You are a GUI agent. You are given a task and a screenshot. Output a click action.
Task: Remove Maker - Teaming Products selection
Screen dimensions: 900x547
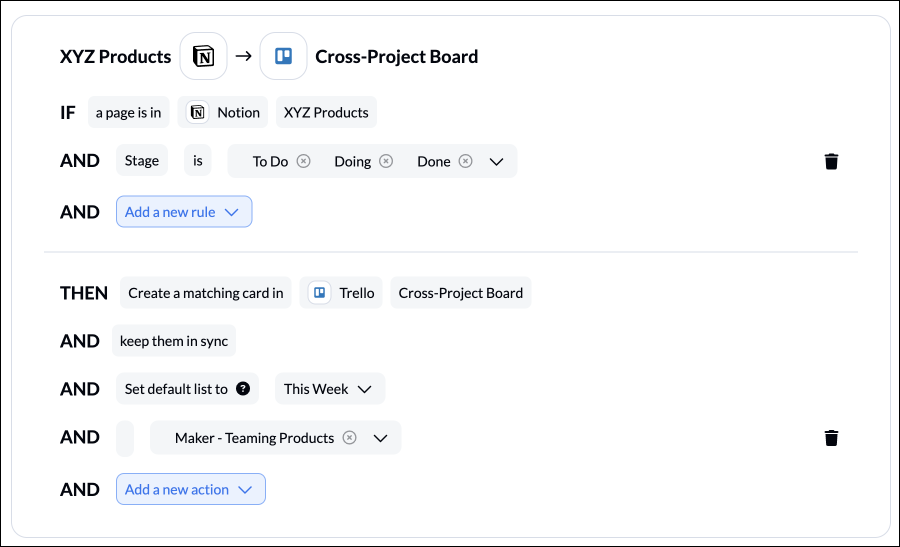pos(350,438)
